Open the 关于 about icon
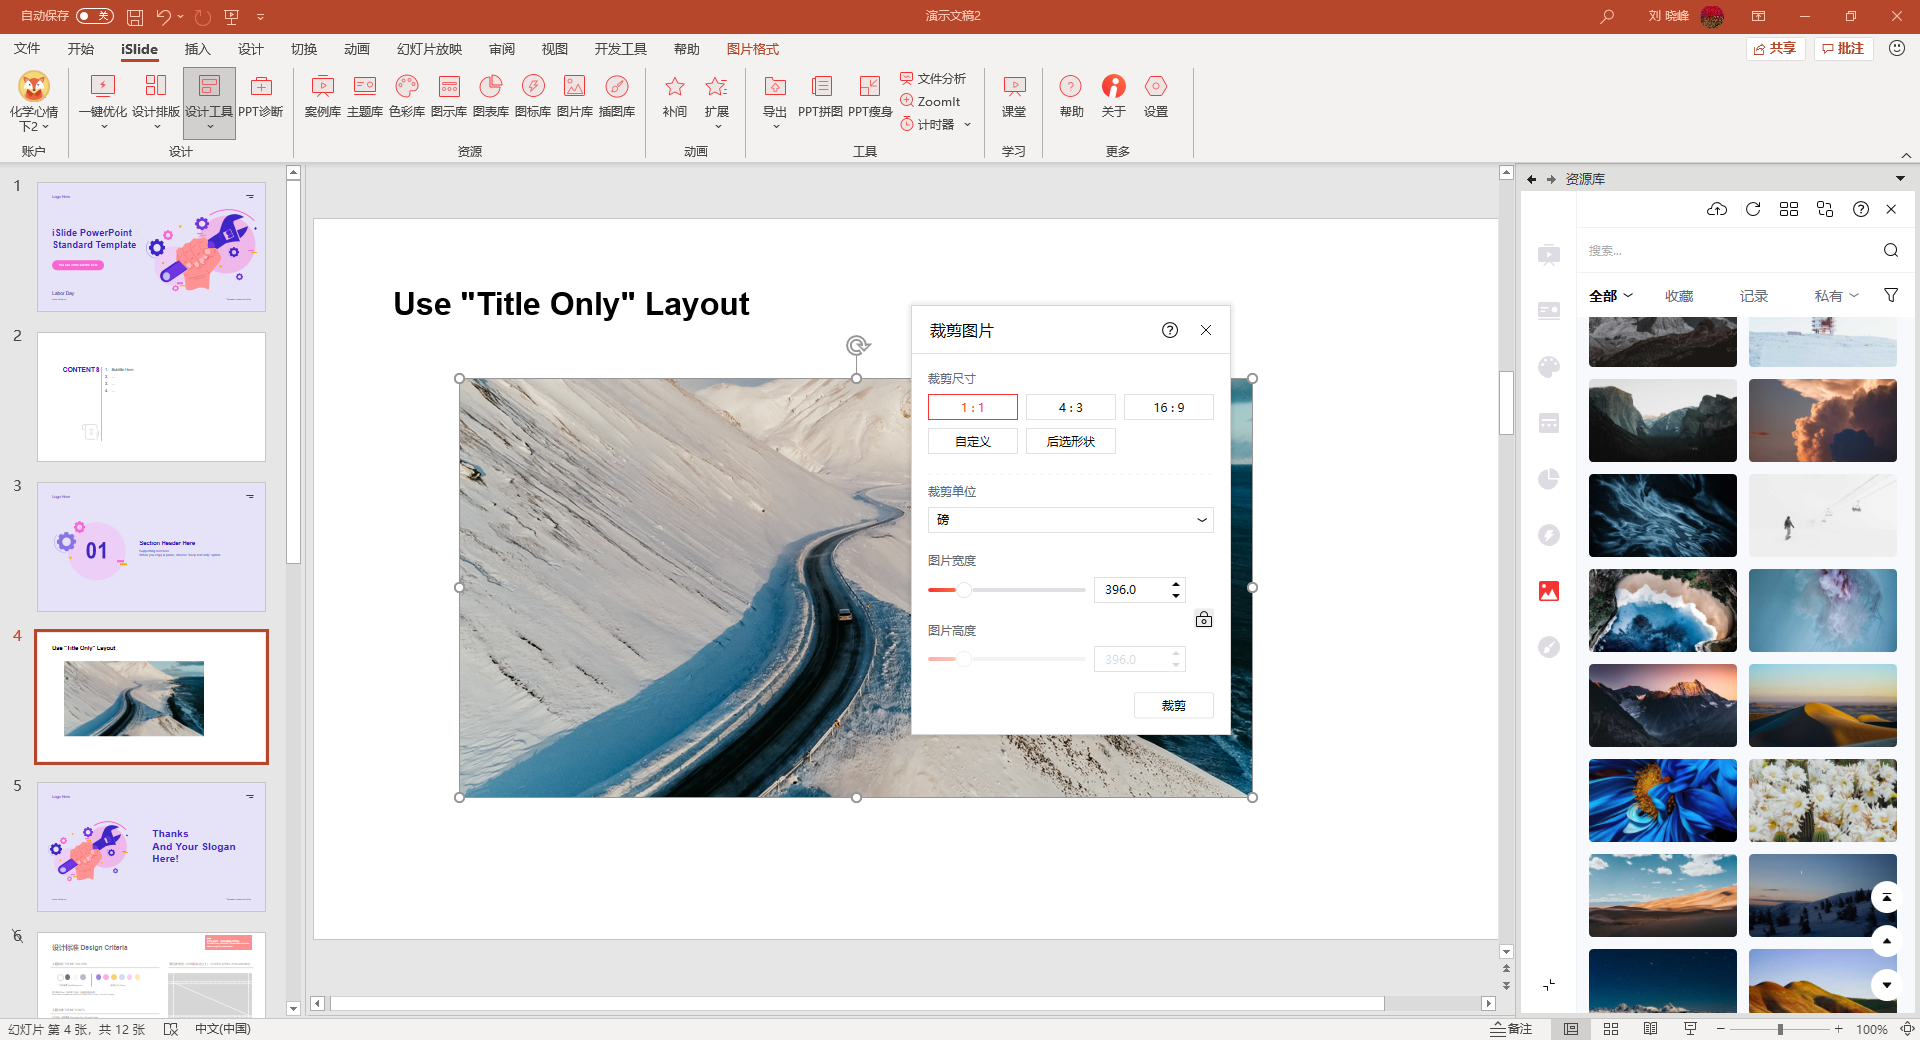The image size is (1920, 1040). 1114,97
